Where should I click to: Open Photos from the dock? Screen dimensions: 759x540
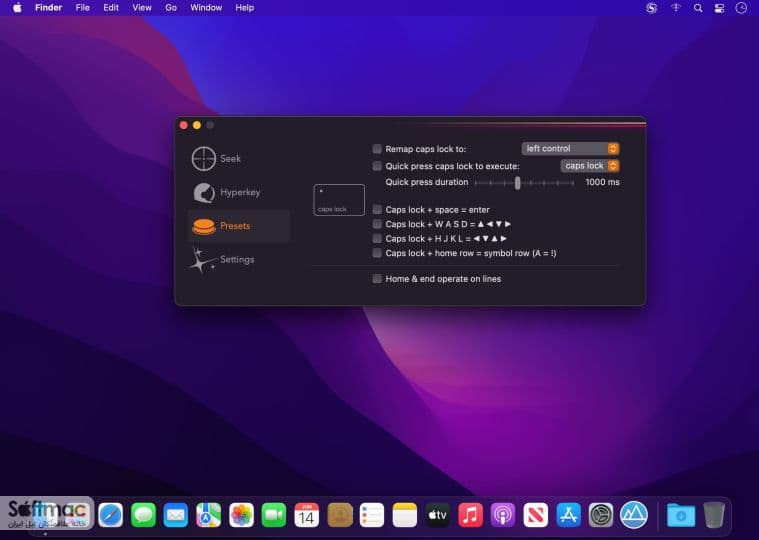click(241, 514)
